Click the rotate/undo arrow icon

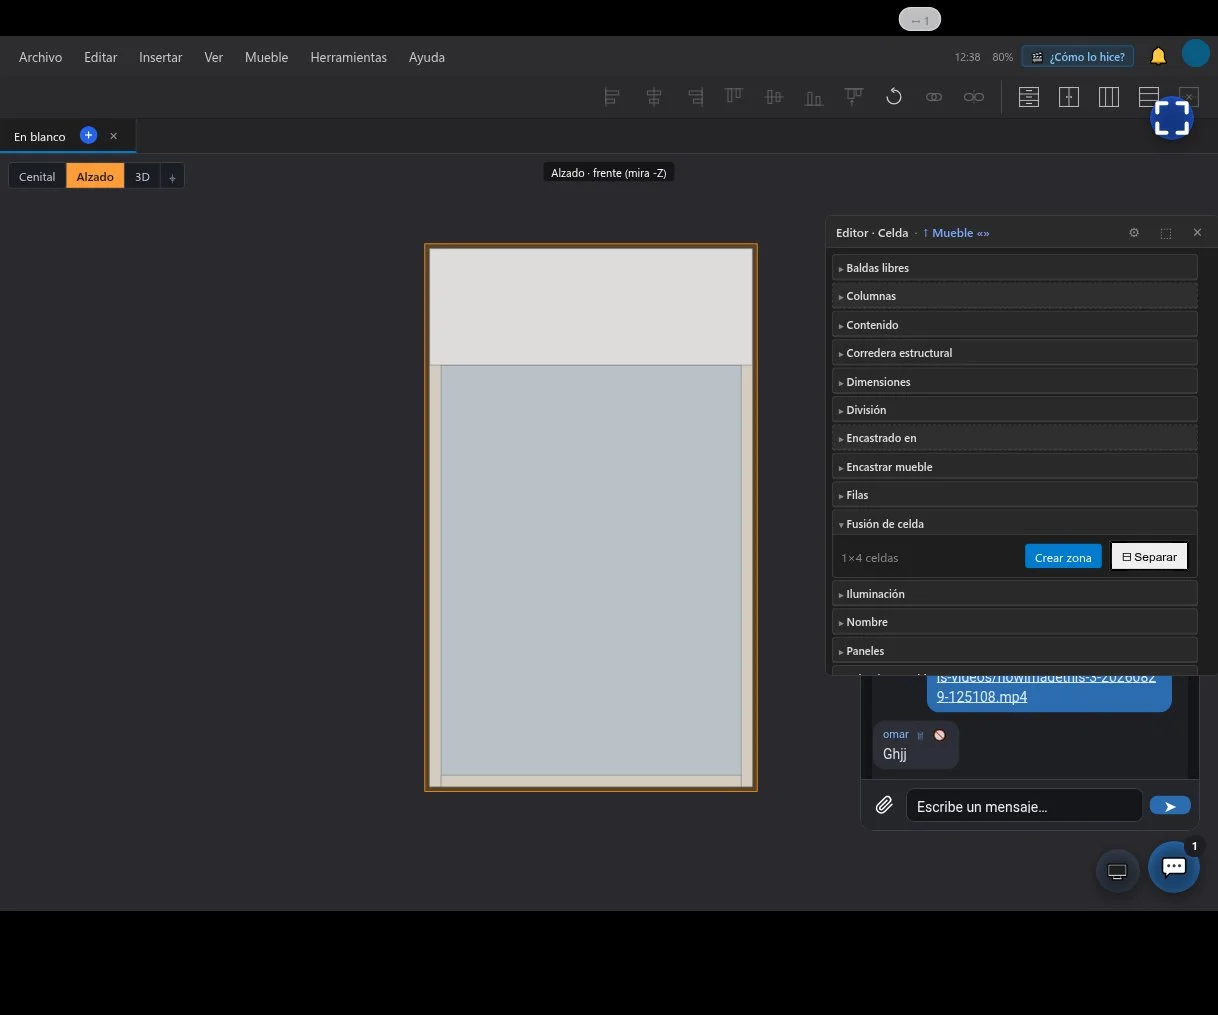click(x=894, y=97)
